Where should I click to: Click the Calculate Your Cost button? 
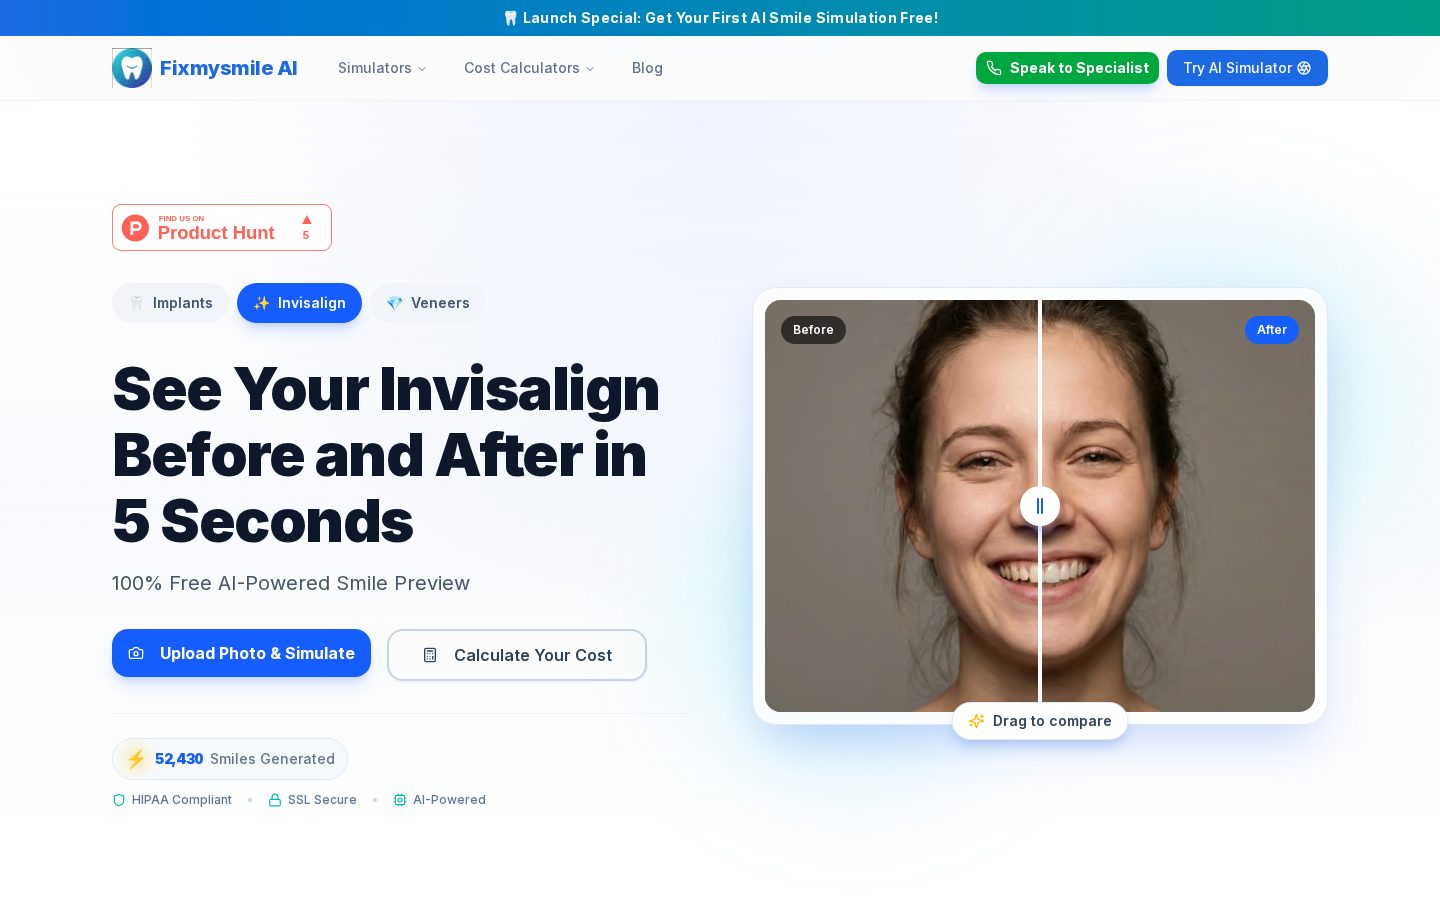517,655
